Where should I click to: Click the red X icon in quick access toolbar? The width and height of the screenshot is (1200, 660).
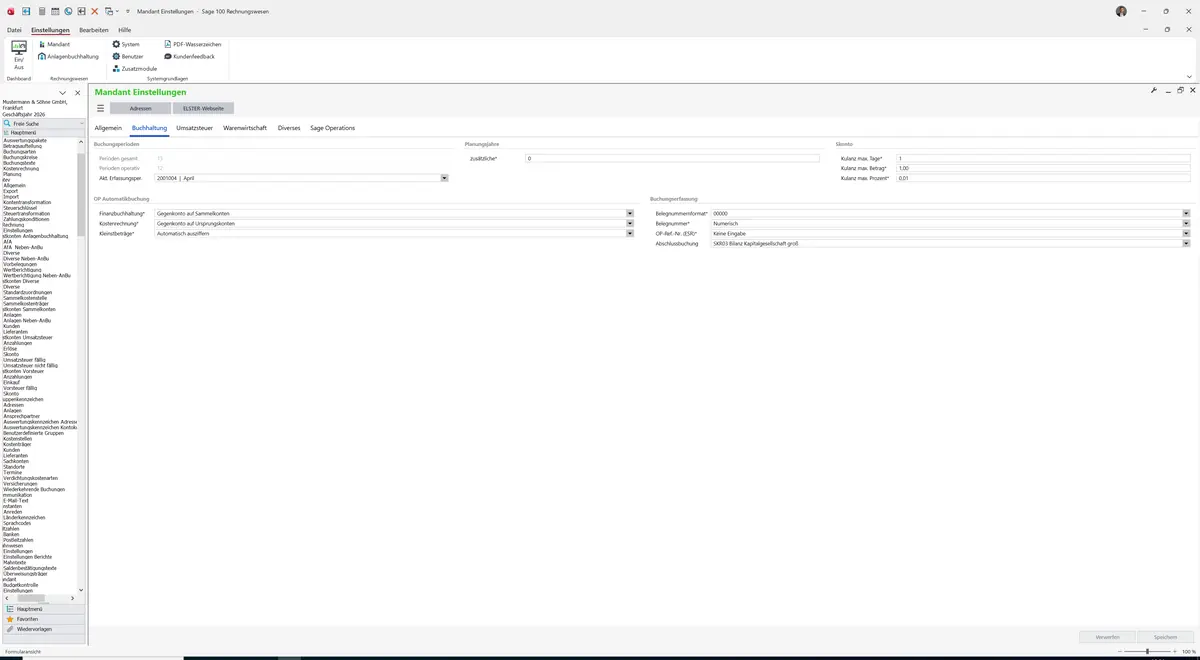95,11
